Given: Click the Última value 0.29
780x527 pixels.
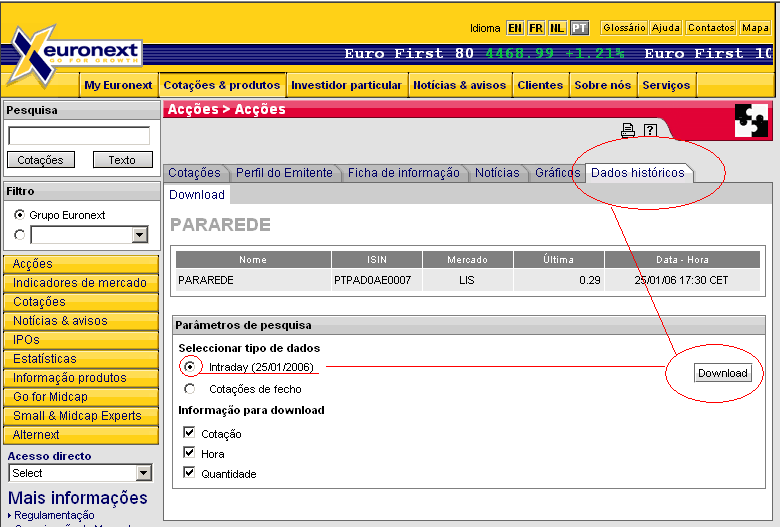Looking at the screenshot, I should click(589, 280).
